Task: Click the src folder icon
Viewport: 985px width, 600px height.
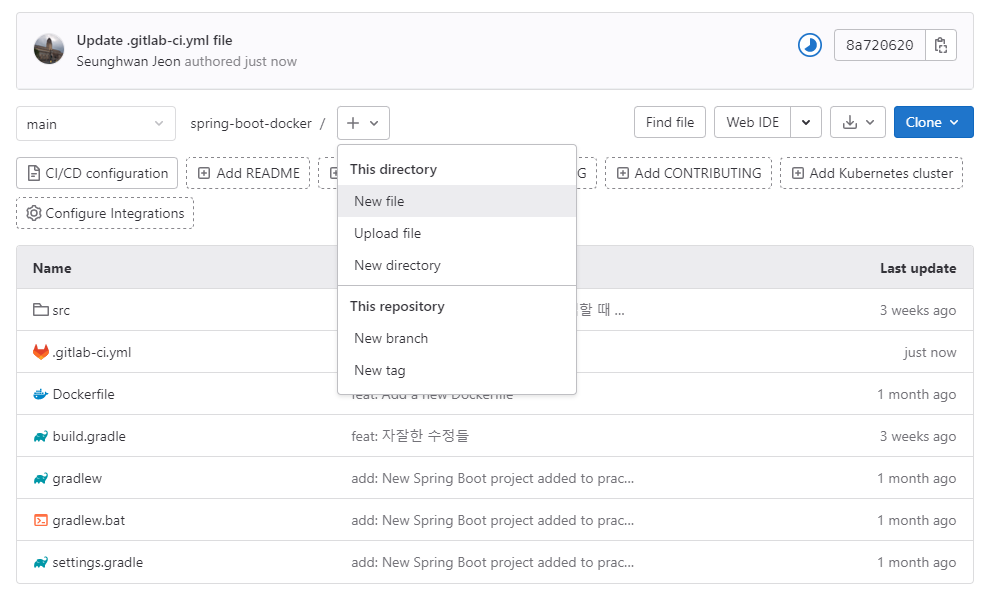Action: pyautogui.click(x=41, y=310)
